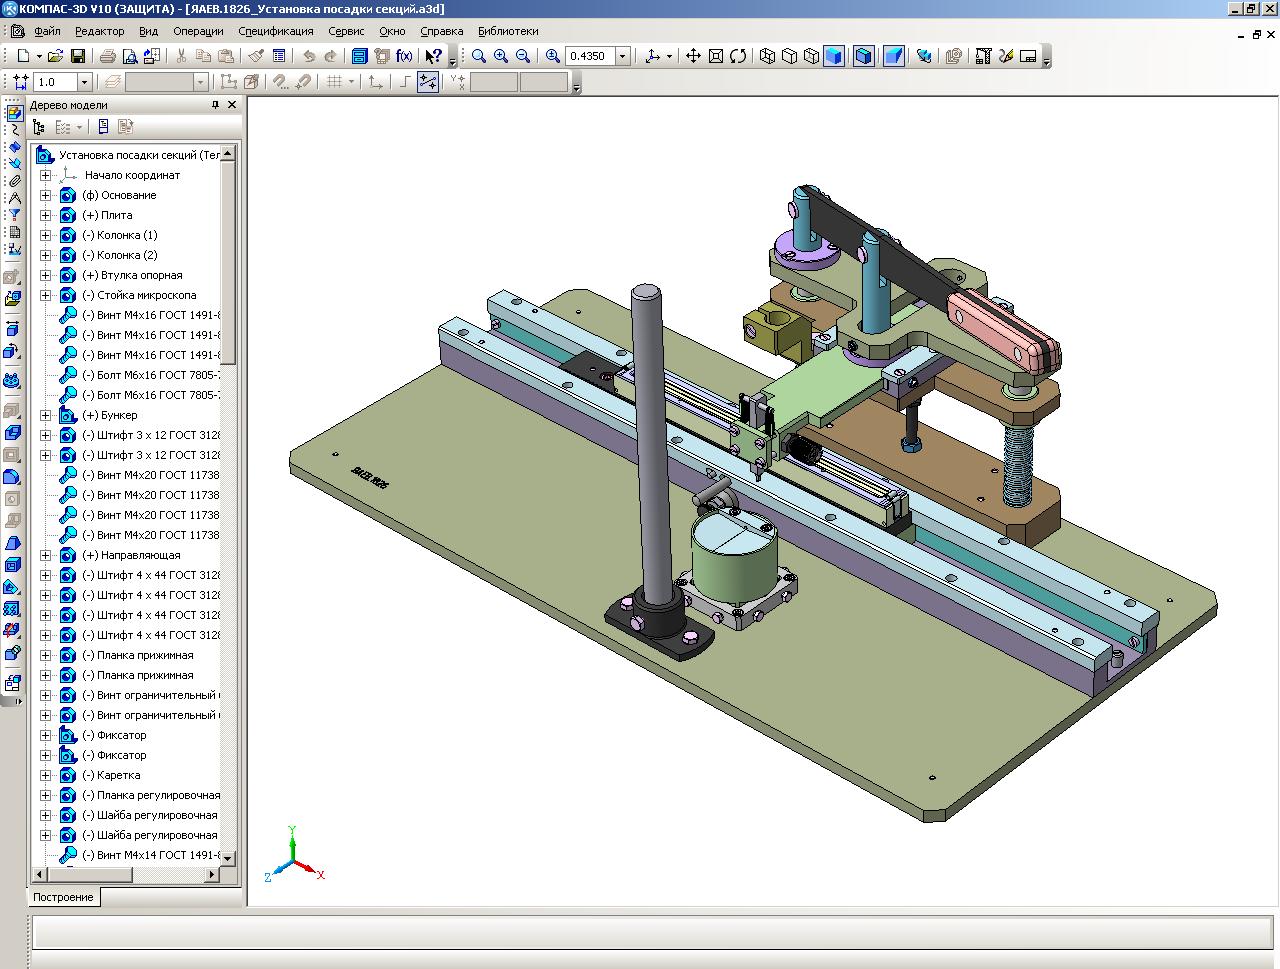Open the filter funnel tool in left sidebar
The width and height of the screenshot is (1280, 969).
pos(14,215)
